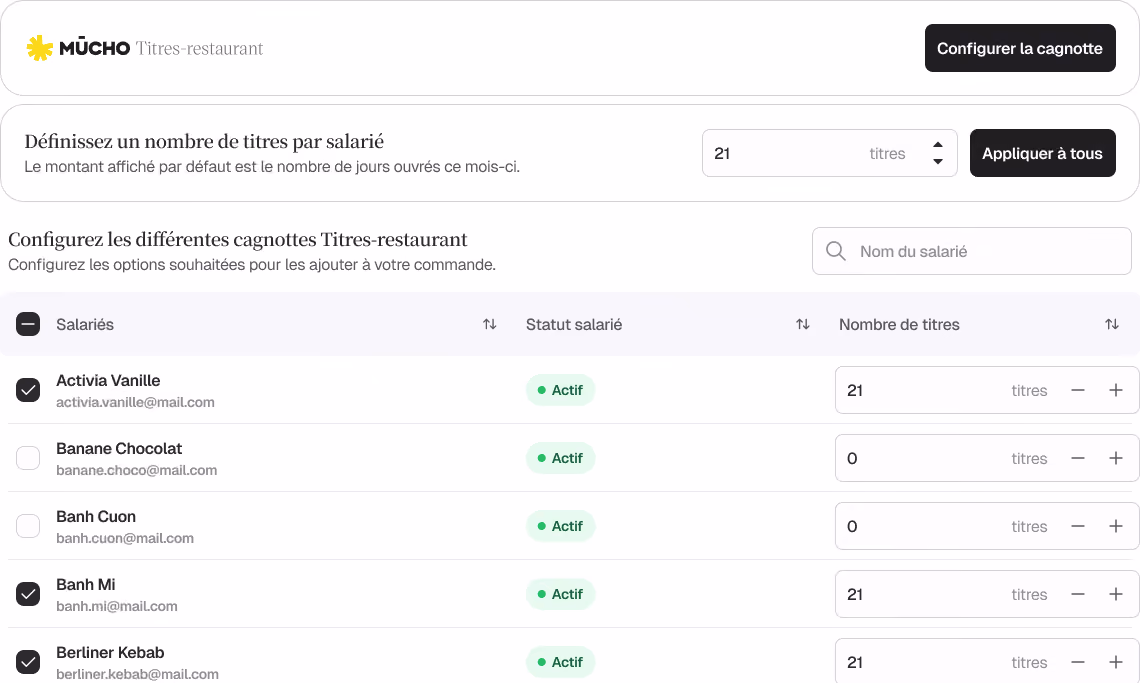Decrease titres for Banane Chocolat
The height and width of the screenshot is (683, 1140).
click(x=1077, y=458)
